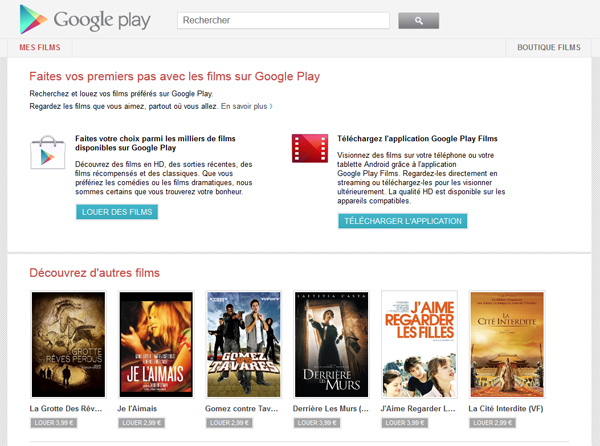The image size is (600, 446).
Task: Click heading Faites vos premiers pas
Action: [x=174, y=77]
